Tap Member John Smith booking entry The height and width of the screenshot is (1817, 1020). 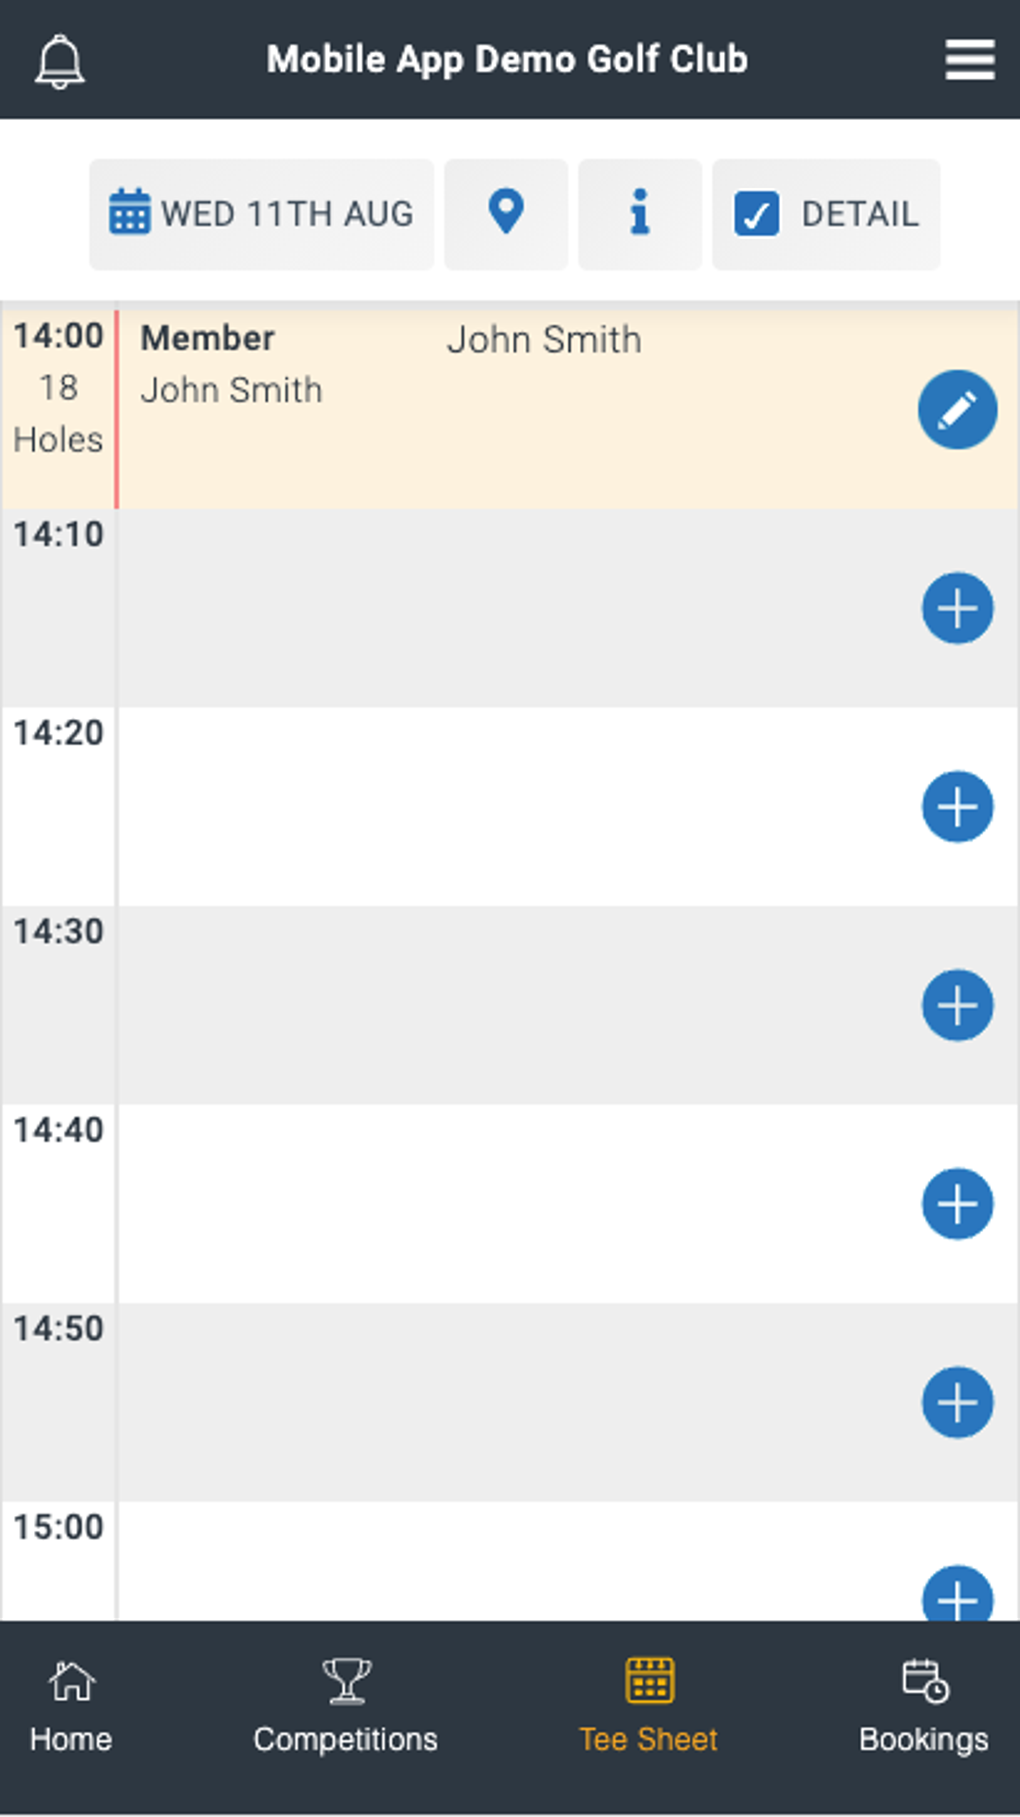231,365
